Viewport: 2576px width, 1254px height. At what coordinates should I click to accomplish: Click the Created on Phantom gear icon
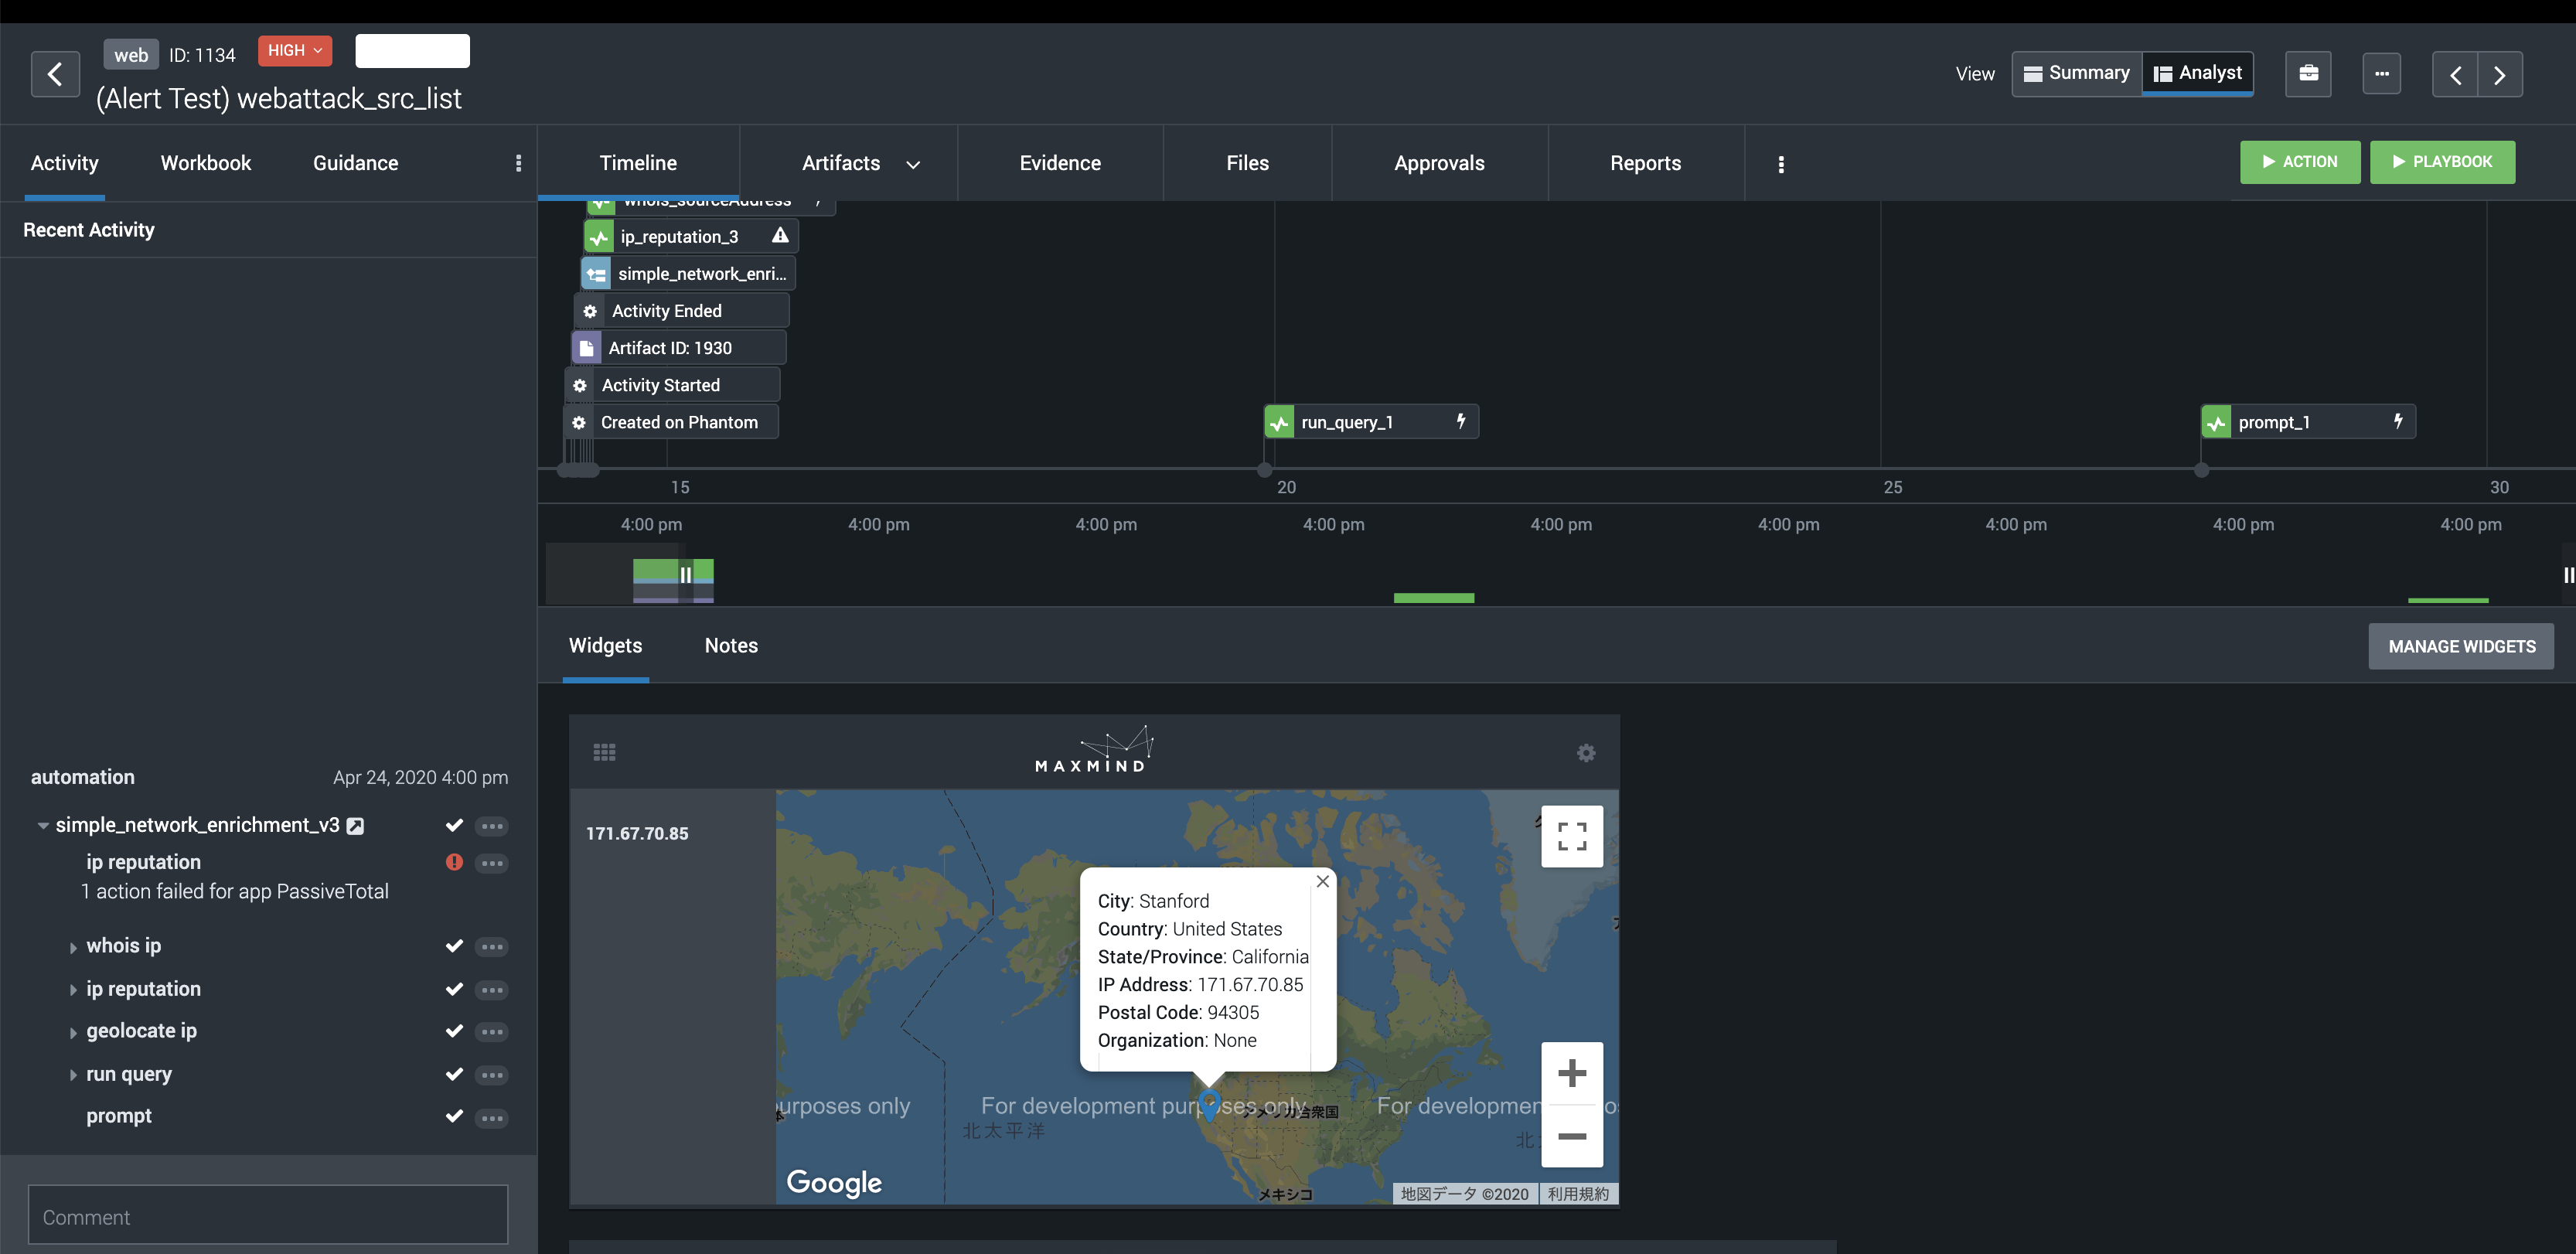click(x=579, y=422)
